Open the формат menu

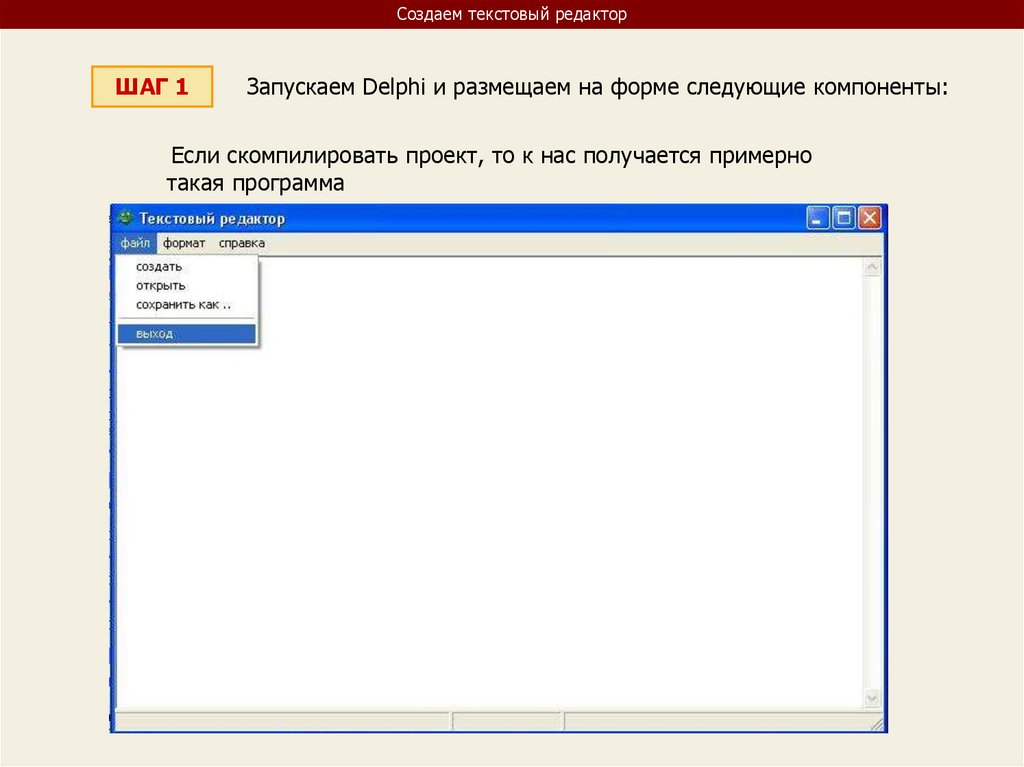click(184, 243)
